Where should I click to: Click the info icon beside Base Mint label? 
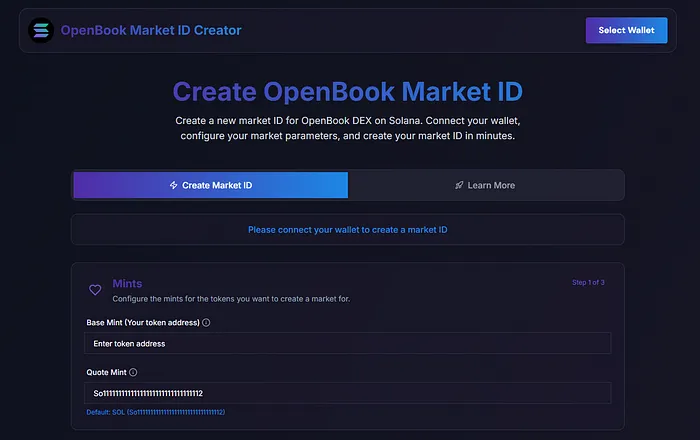pyautogui.click(x=206, y=323)
